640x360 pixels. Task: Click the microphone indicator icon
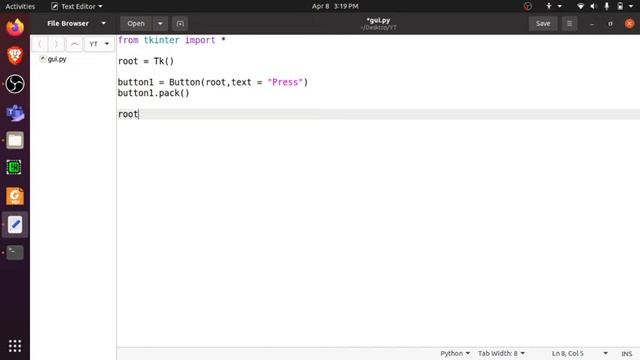pos(607,6)
